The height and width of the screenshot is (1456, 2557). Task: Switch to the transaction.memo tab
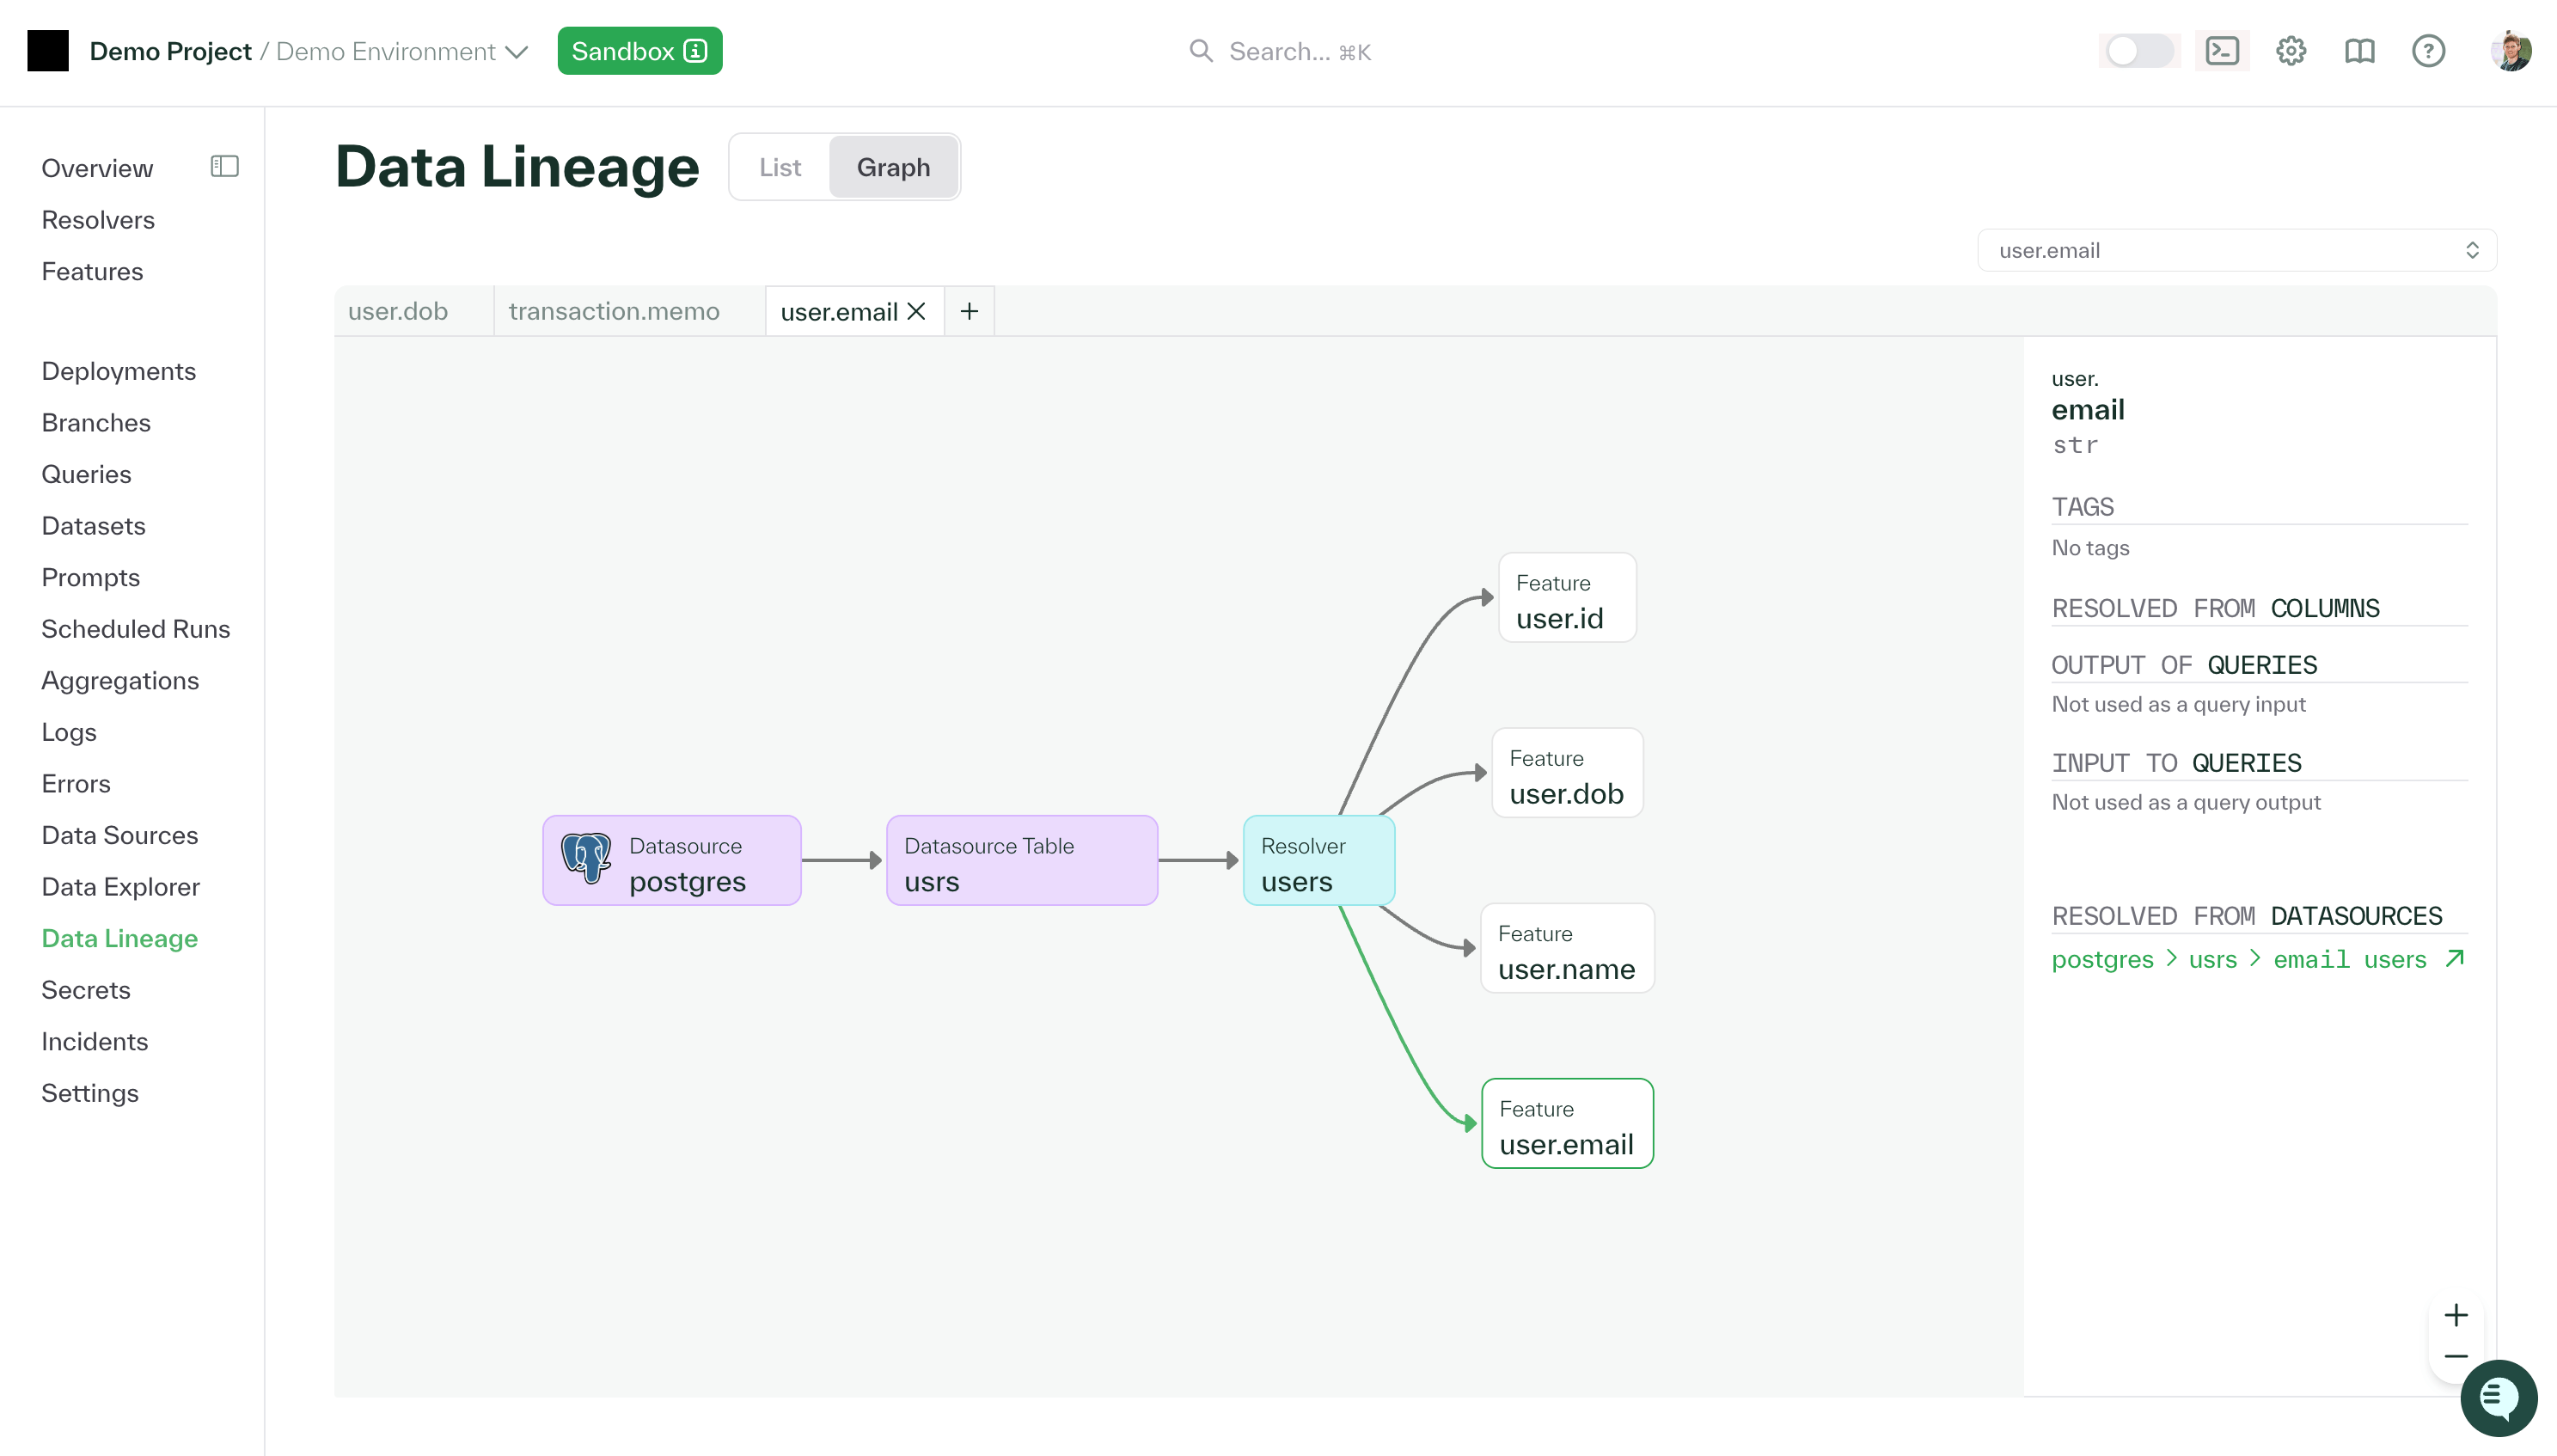click(x=614, y=311)
